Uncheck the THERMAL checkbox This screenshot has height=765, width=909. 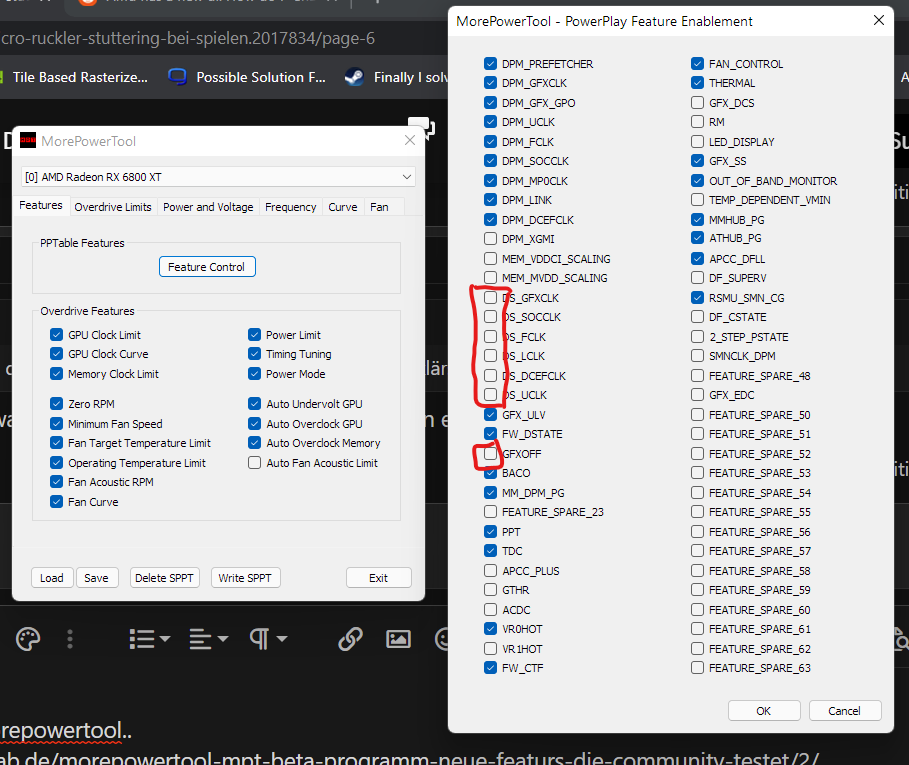pos(697,83)
